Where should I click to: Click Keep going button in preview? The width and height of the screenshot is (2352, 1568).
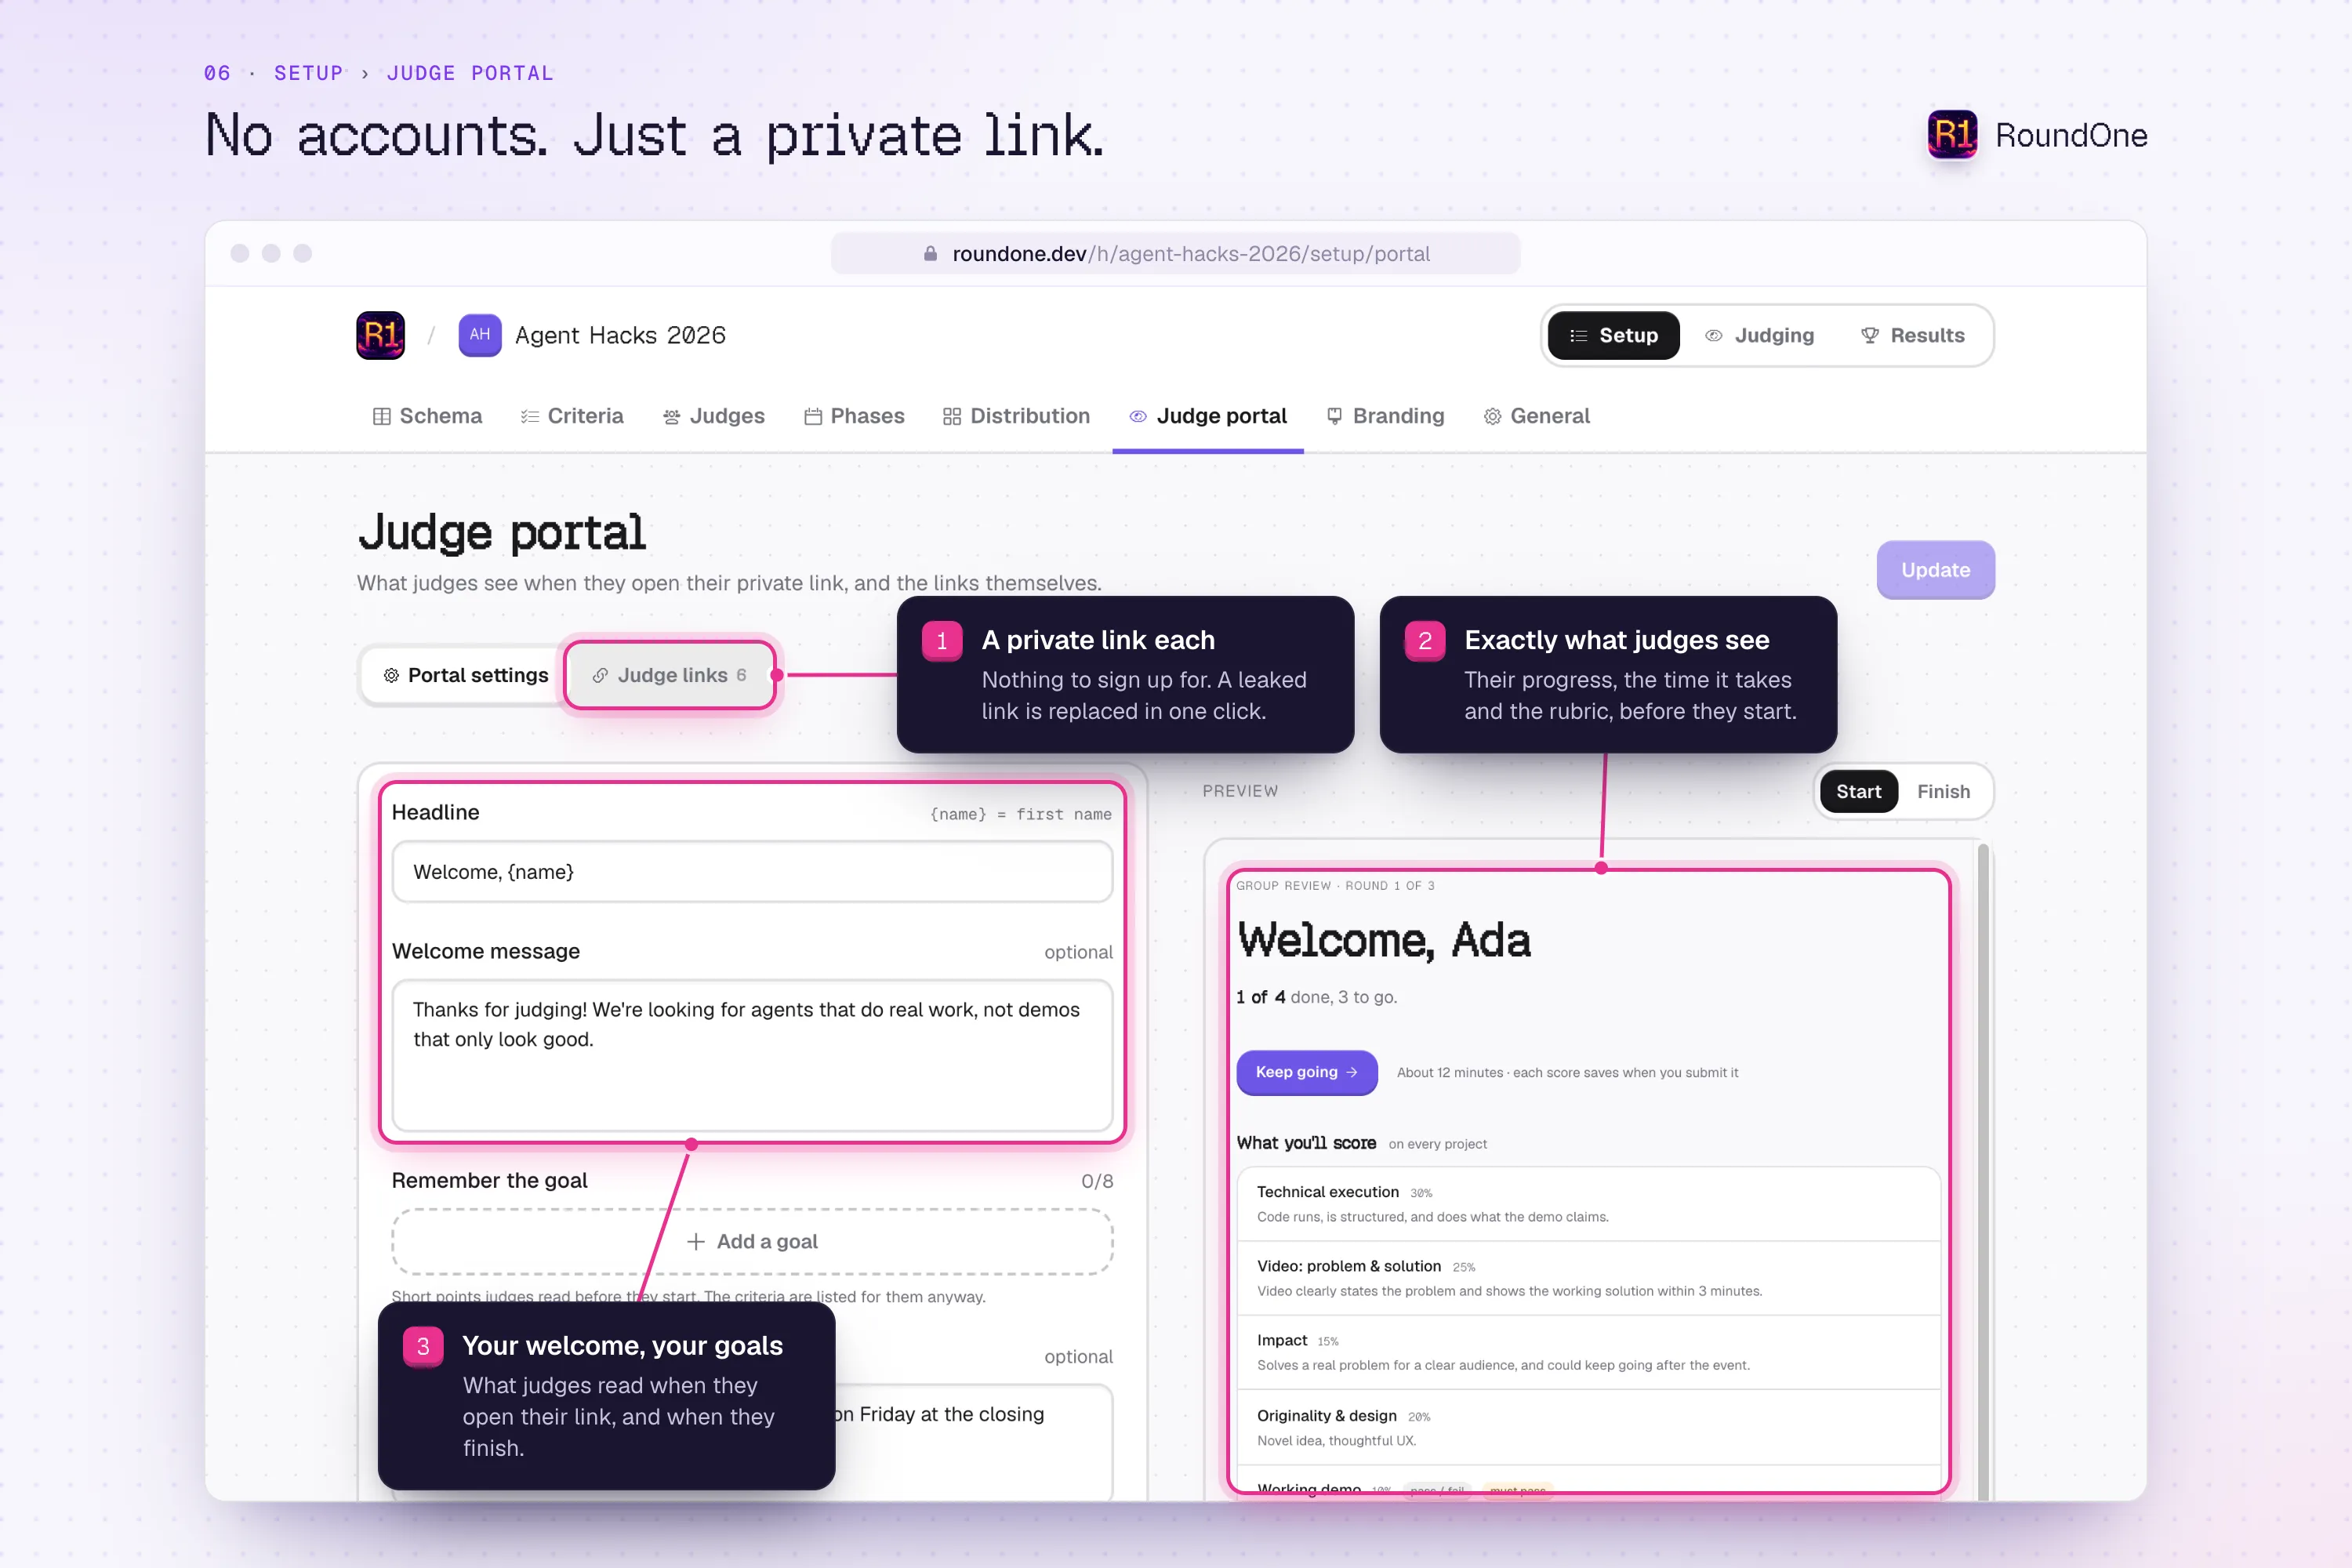1307,1072
